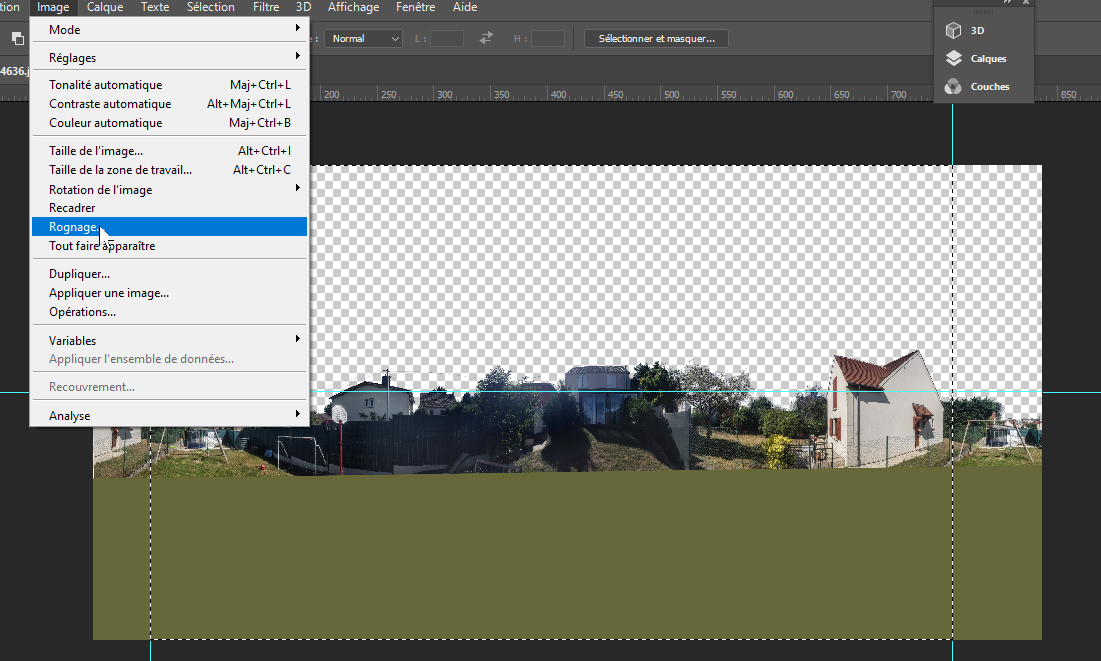
Task: Click the Sélectionner et masquer button
Action: [x=656, y=38]
